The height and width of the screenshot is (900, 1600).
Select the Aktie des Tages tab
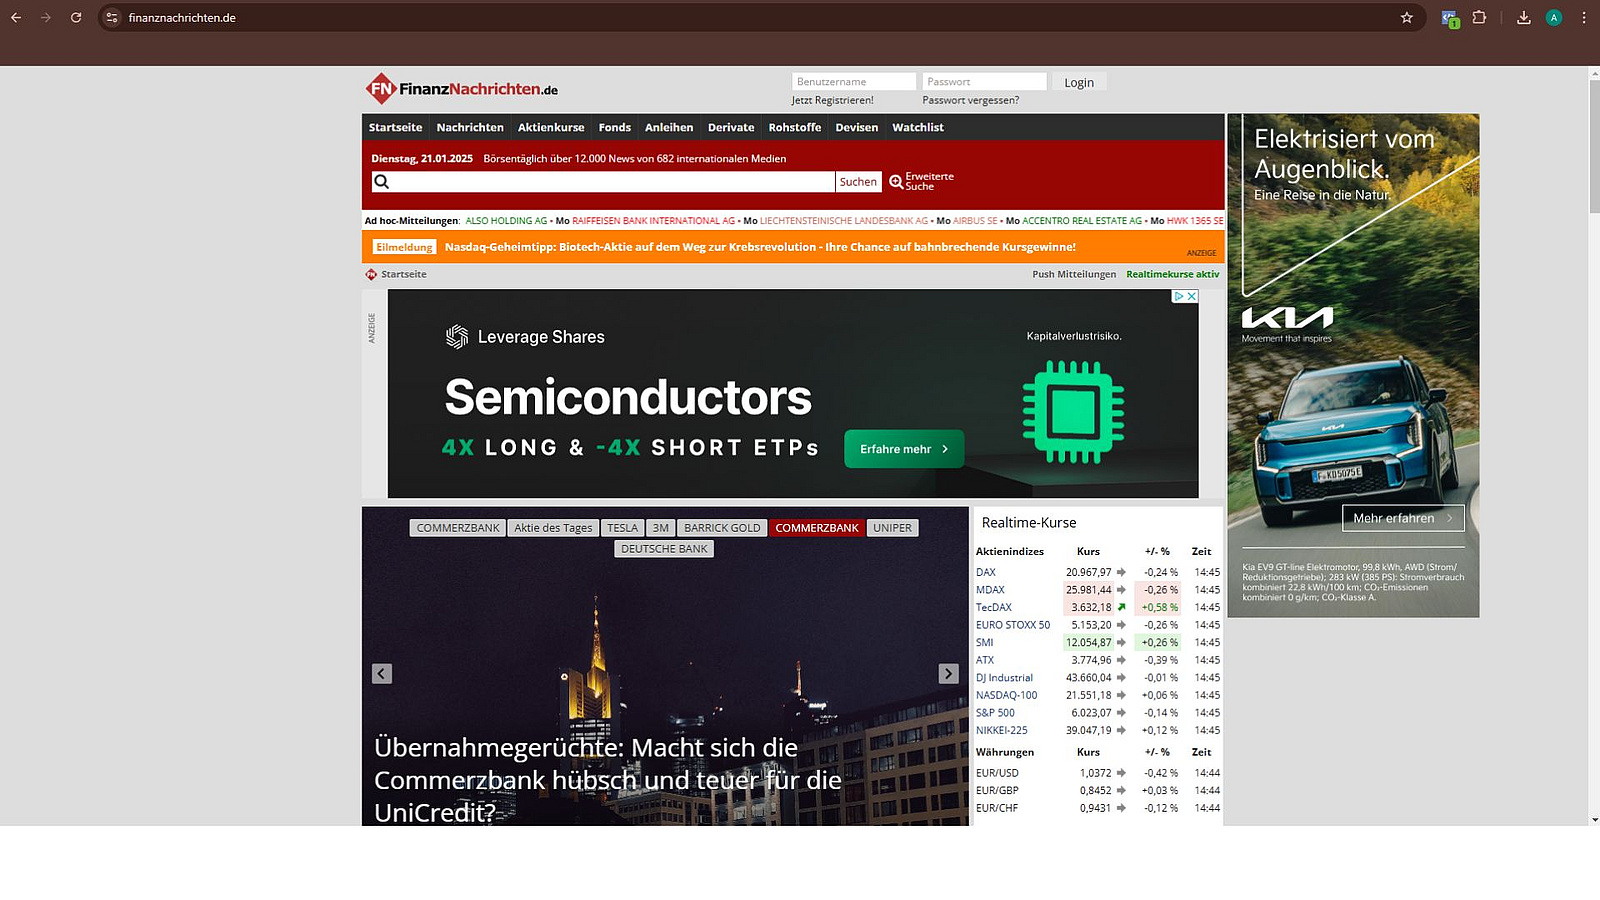553,528
